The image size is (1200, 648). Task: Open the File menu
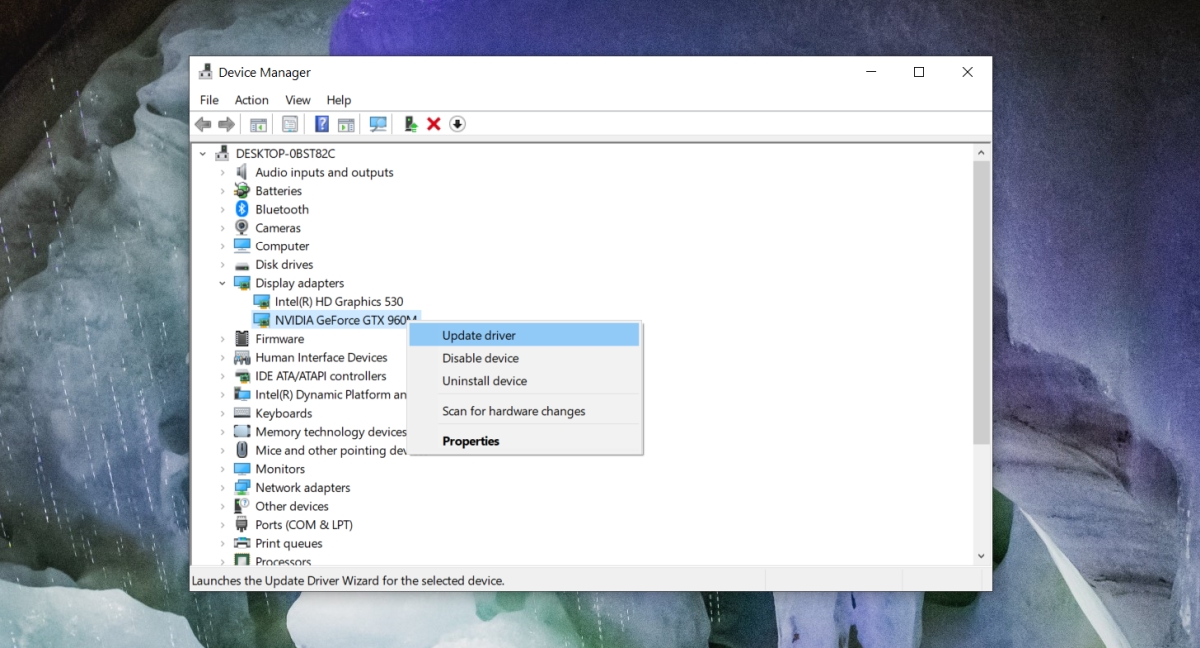[209, 100]
